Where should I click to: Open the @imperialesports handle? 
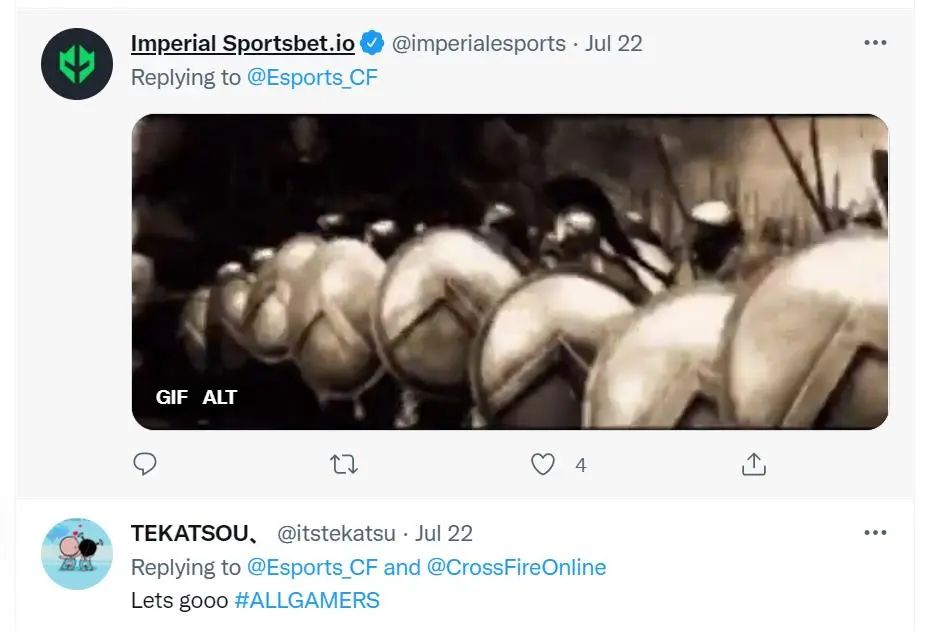(478, 43)
